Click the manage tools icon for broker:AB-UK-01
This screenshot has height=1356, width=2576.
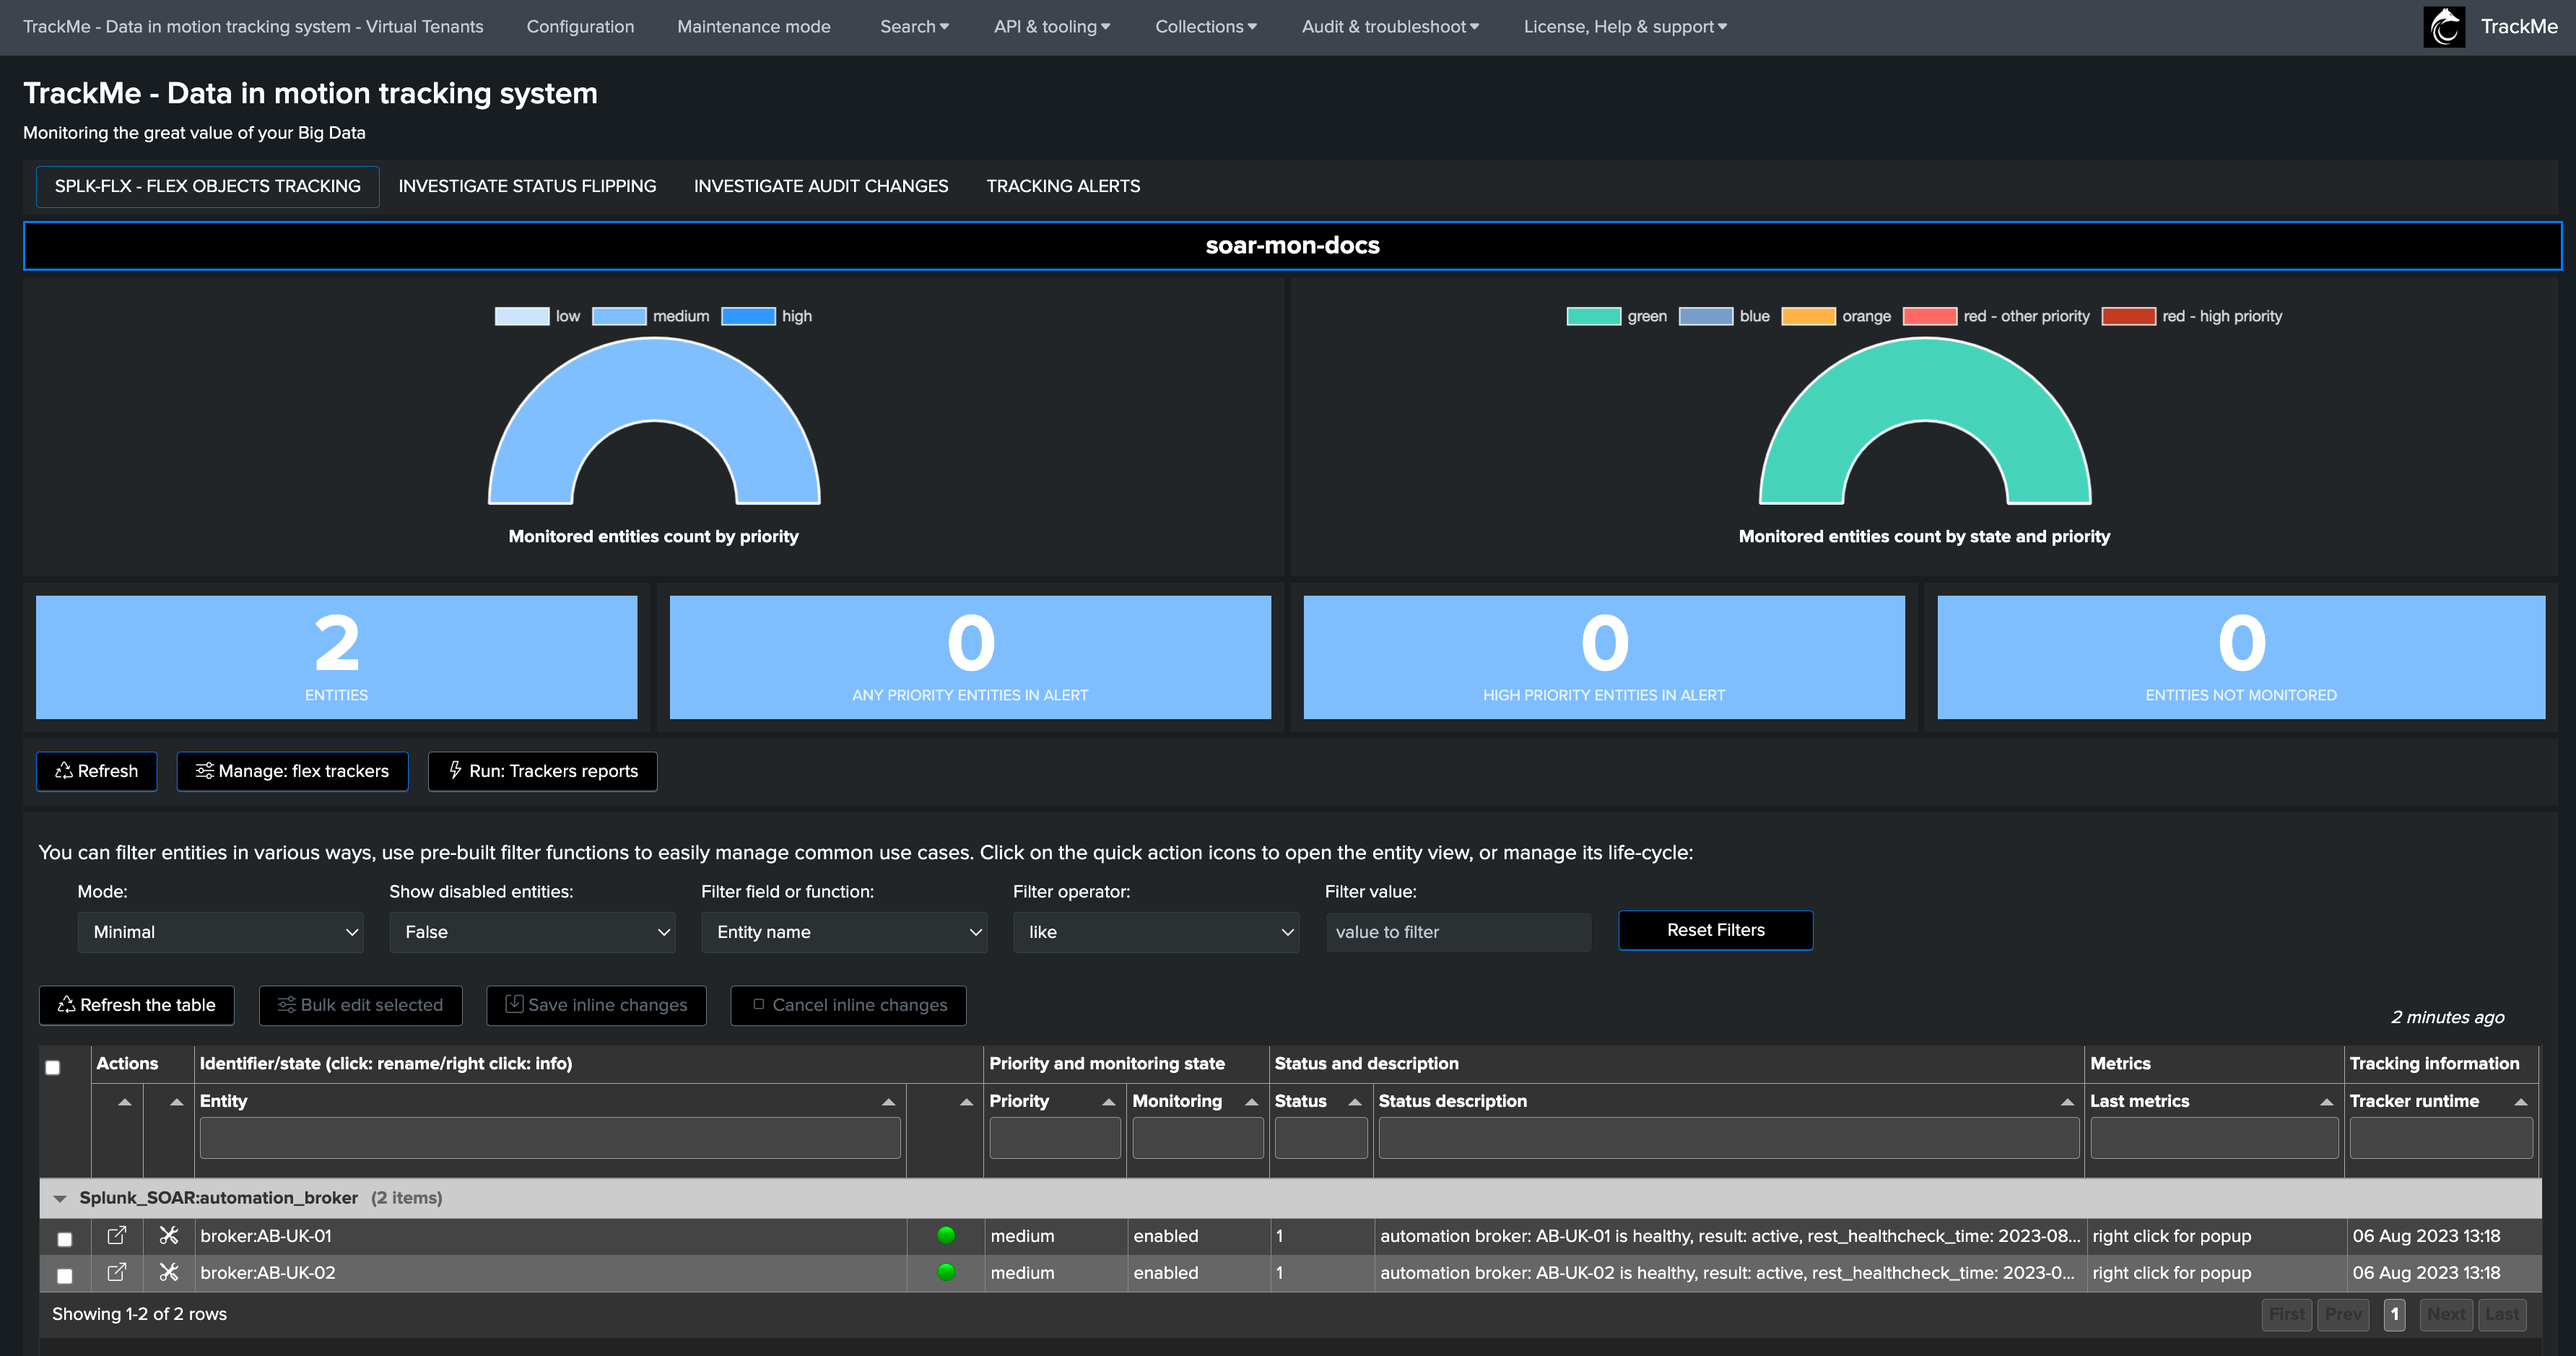click(x=169, y=1235)
